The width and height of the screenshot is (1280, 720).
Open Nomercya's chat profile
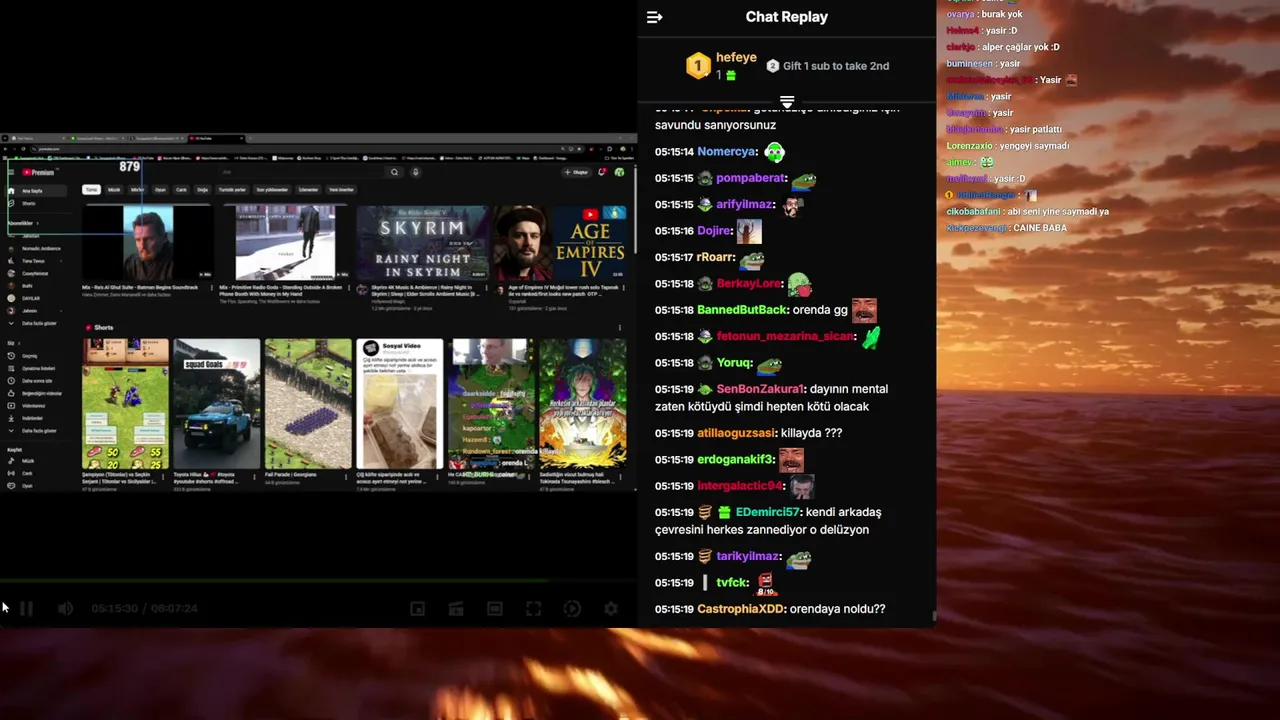[727, 152]
